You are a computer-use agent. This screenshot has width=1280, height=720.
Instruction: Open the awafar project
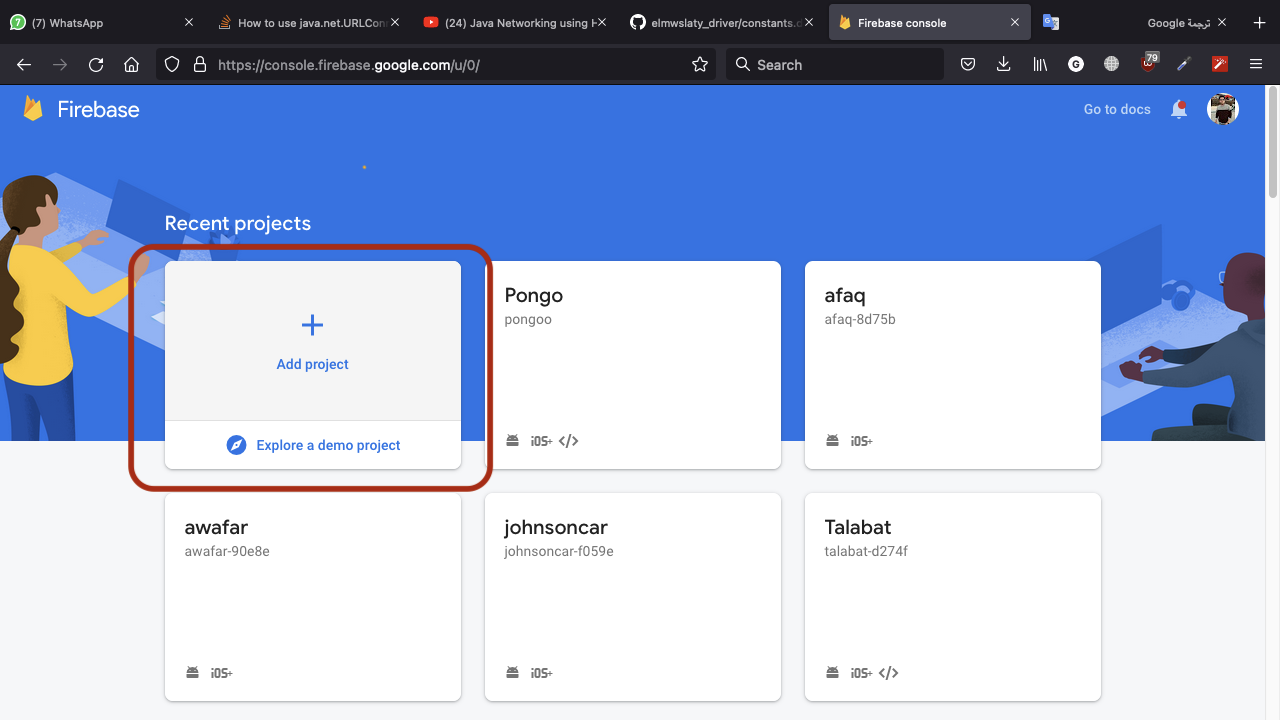coord(313,597)
